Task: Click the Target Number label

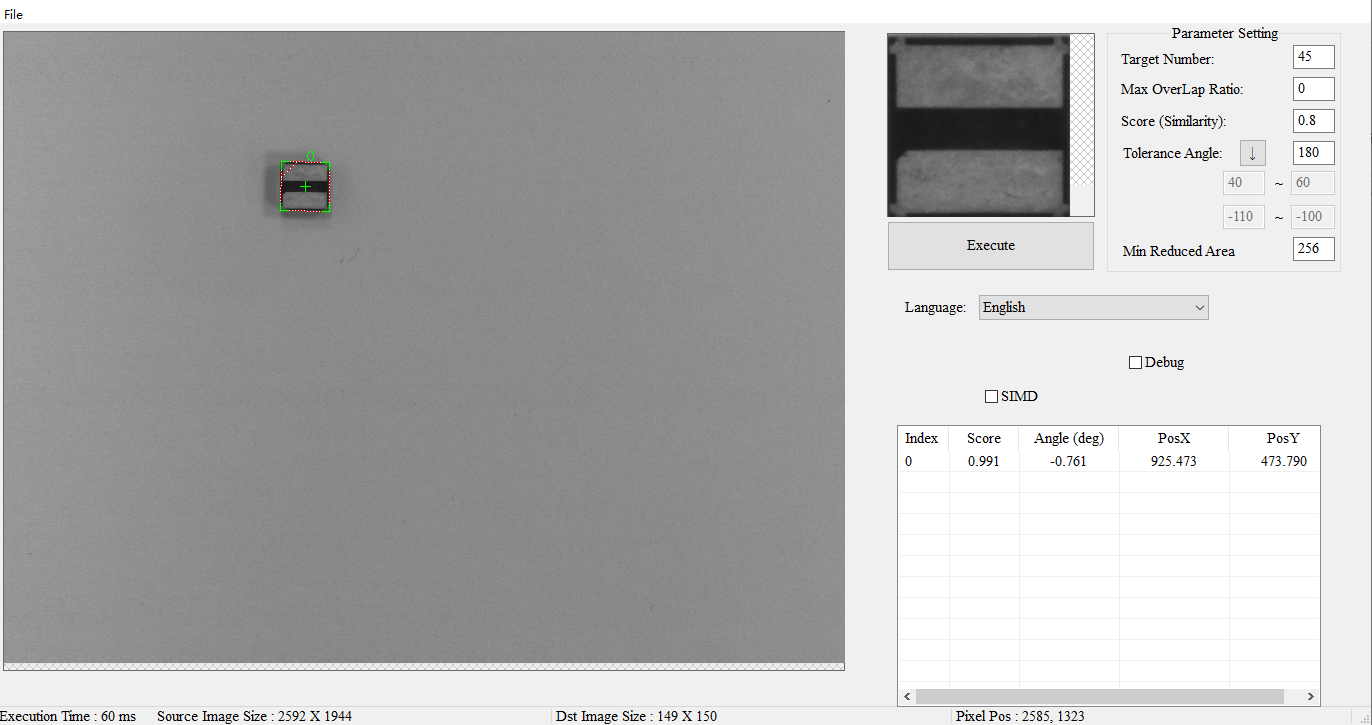Action: (1167, 59)
